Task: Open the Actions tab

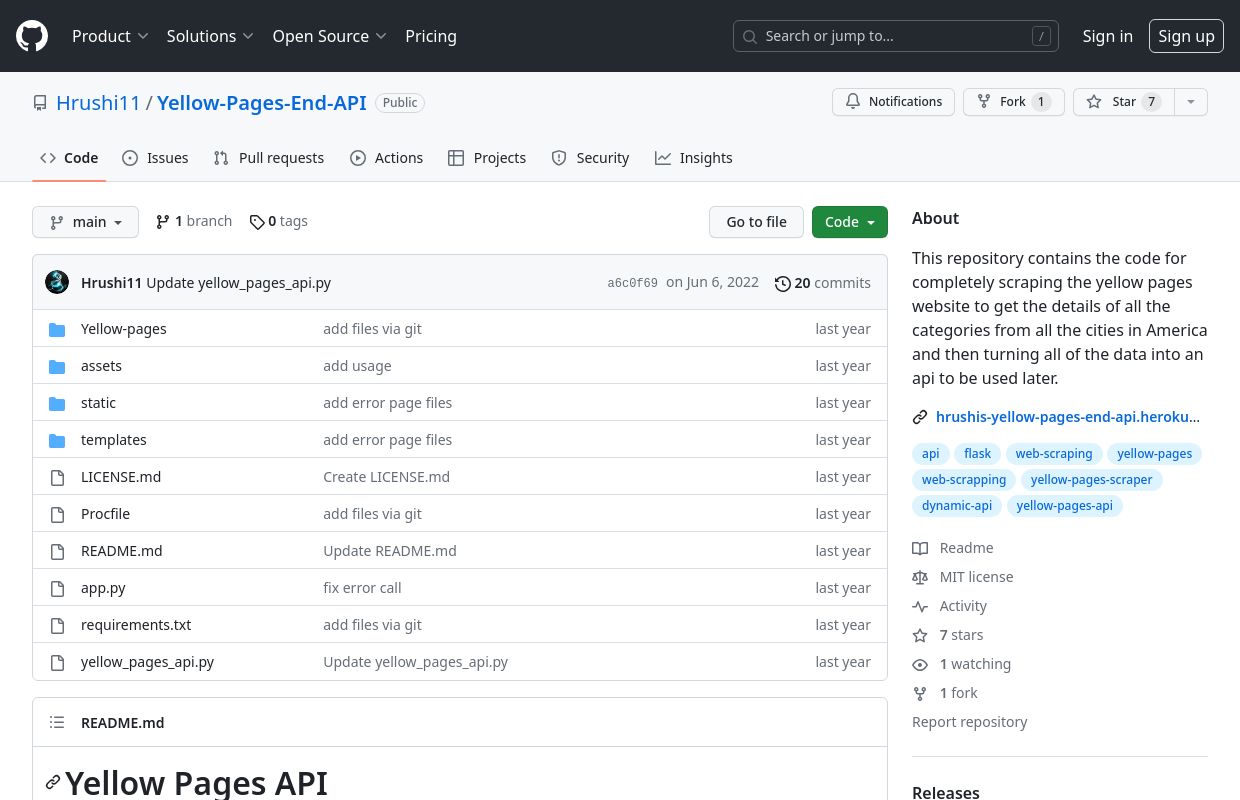Action: (x=386, y=158)
